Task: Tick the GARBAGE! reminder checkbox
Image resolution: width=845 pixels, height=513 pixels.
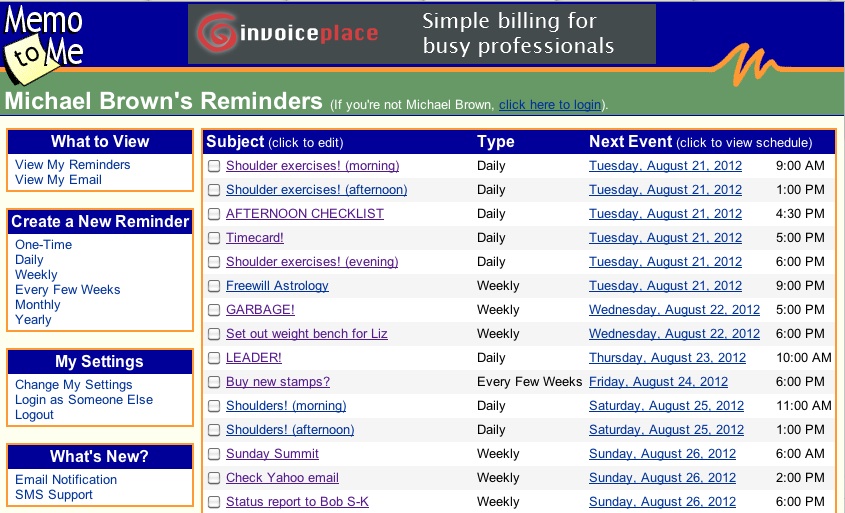Action: 214,310
